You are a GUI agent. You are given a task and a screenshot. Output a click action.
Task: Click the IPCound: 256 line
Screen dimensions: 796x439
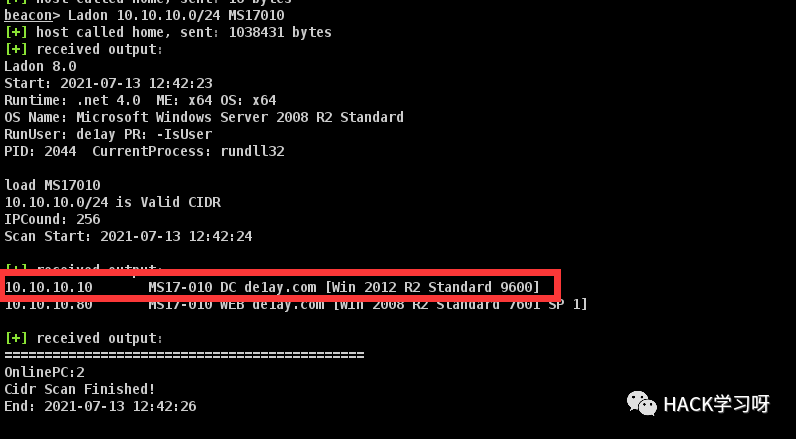coord(52,219)
